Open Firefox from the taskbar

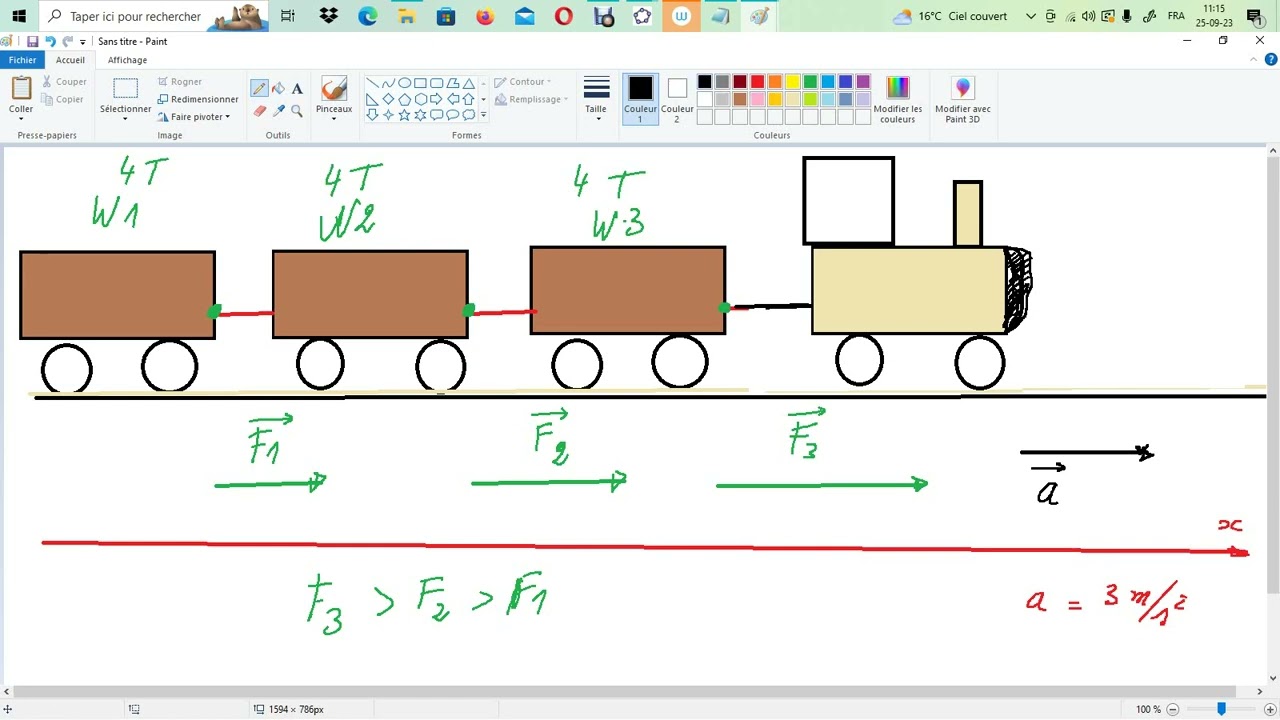click(485, 16)
